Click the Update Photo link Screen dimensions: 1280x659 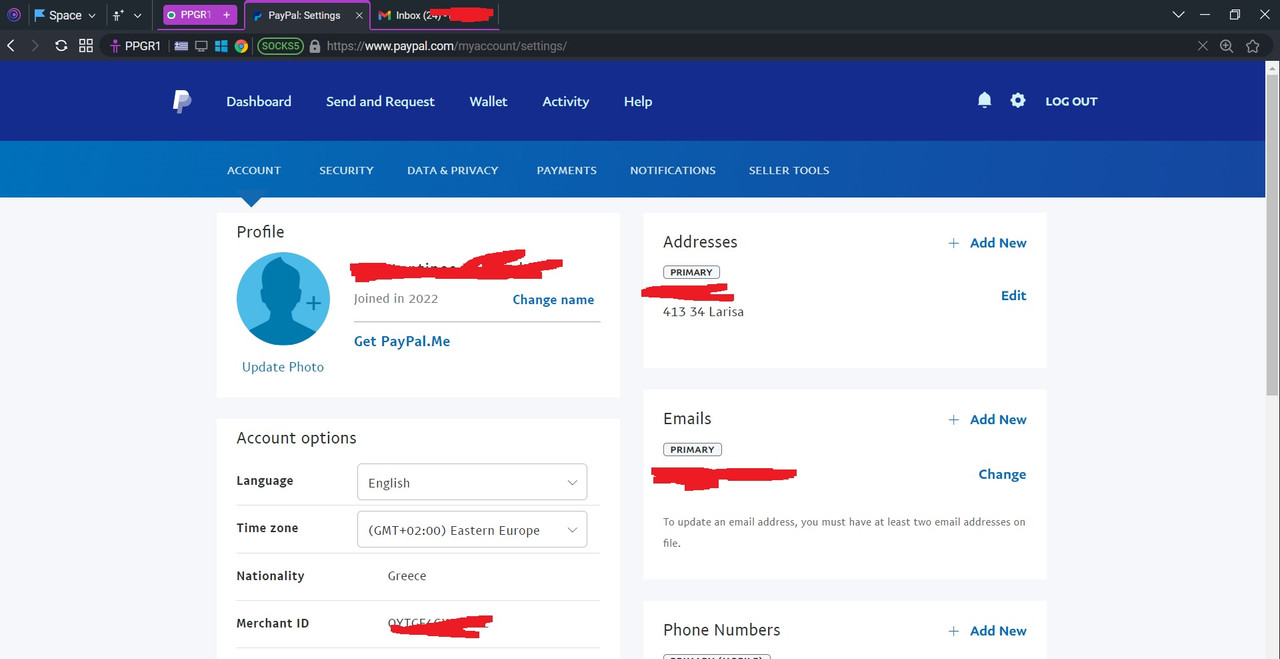coord(283,367)
